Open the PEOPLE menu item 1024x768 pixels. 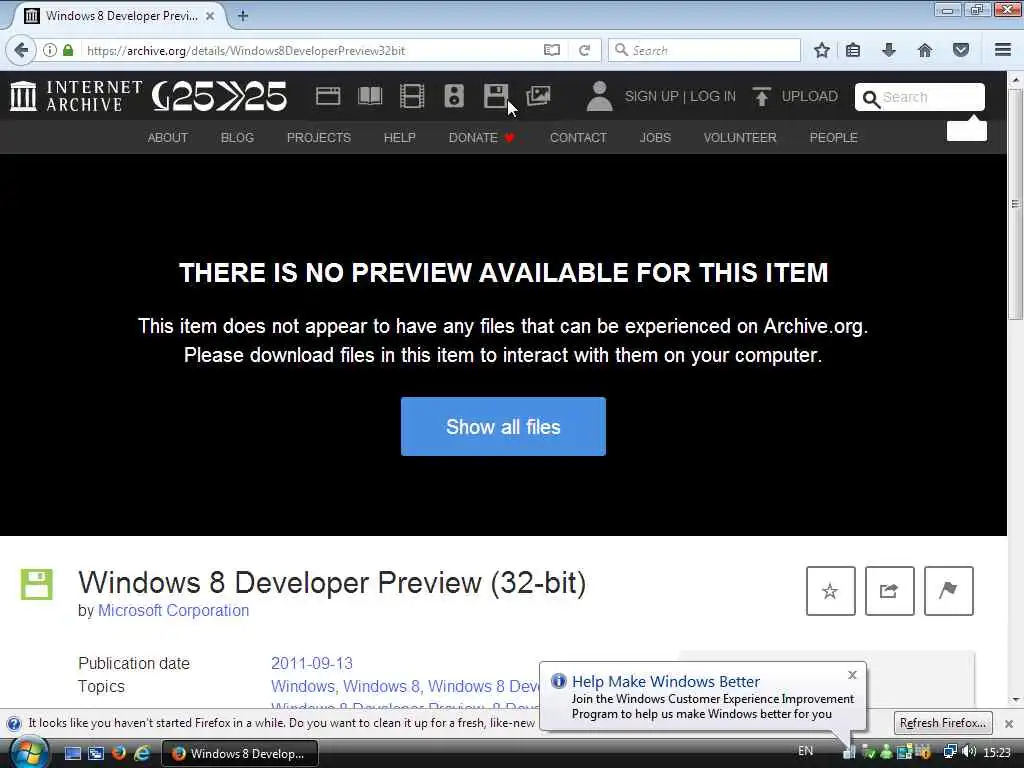(x=833, y=138)
